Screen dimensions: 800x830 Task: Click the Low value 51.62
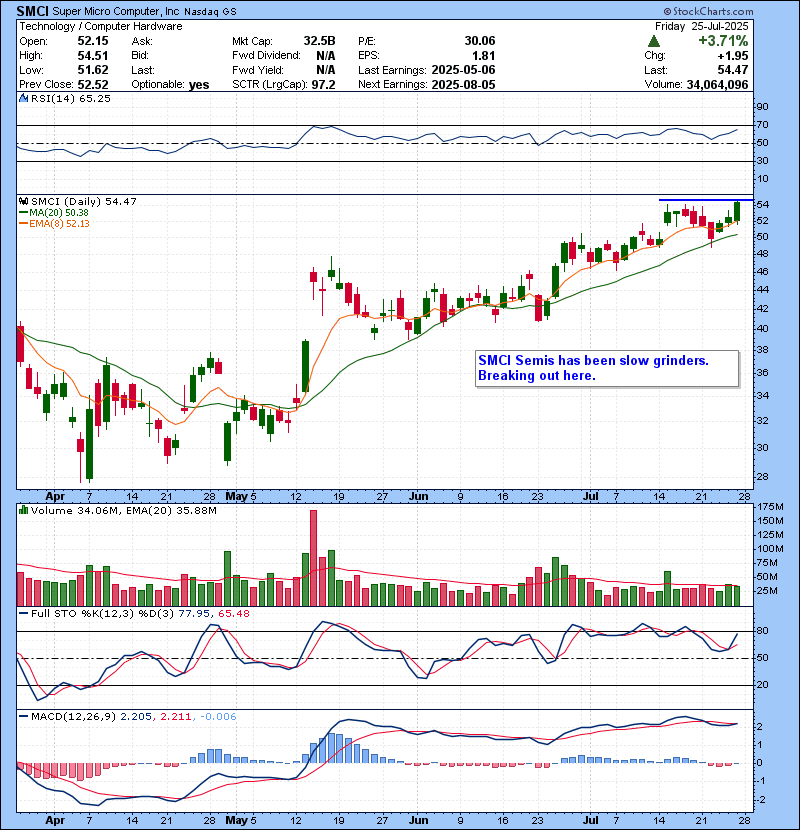click(x=93, y=70)
